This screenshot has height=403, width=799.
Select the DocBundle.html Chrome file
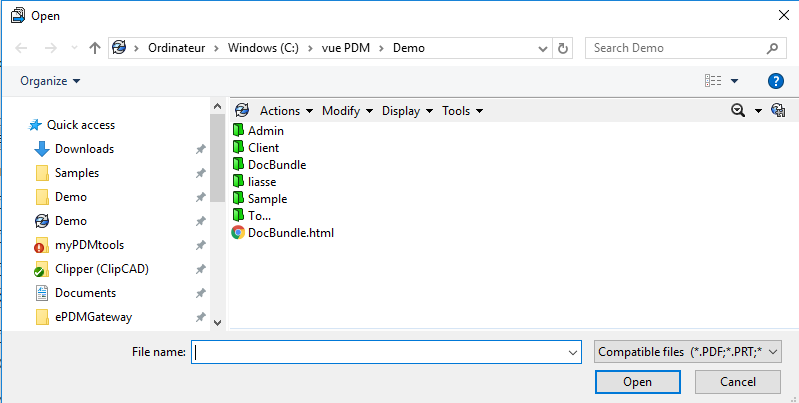pyautogui.click(x=290, y=233)
